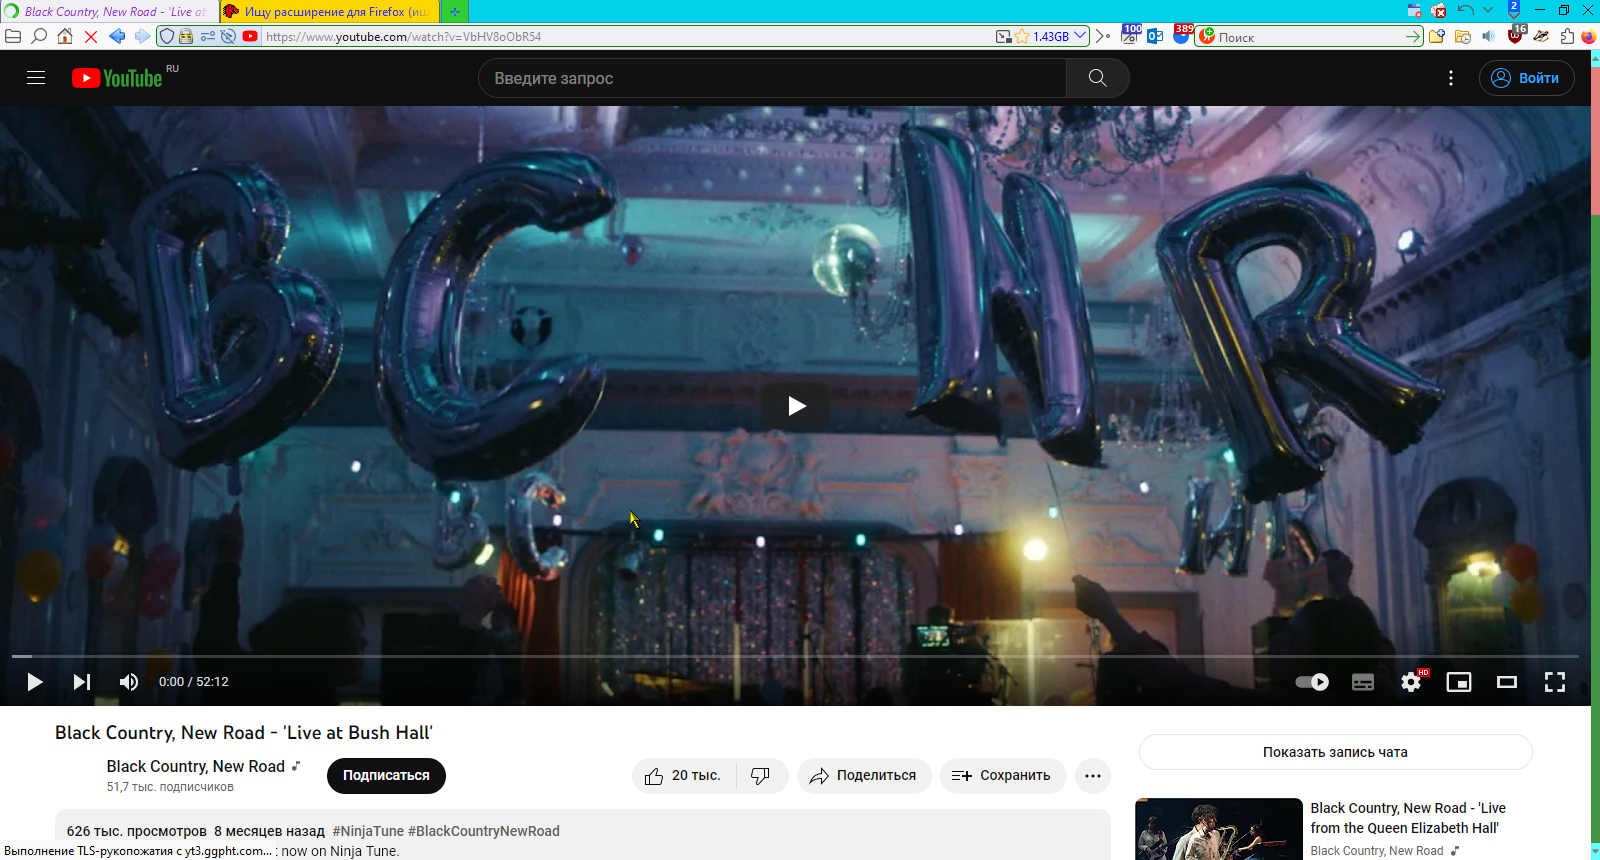1600x860 pixels.
Task: Skip to the next video
Action: pyautogui.click(x=82, y=682)
